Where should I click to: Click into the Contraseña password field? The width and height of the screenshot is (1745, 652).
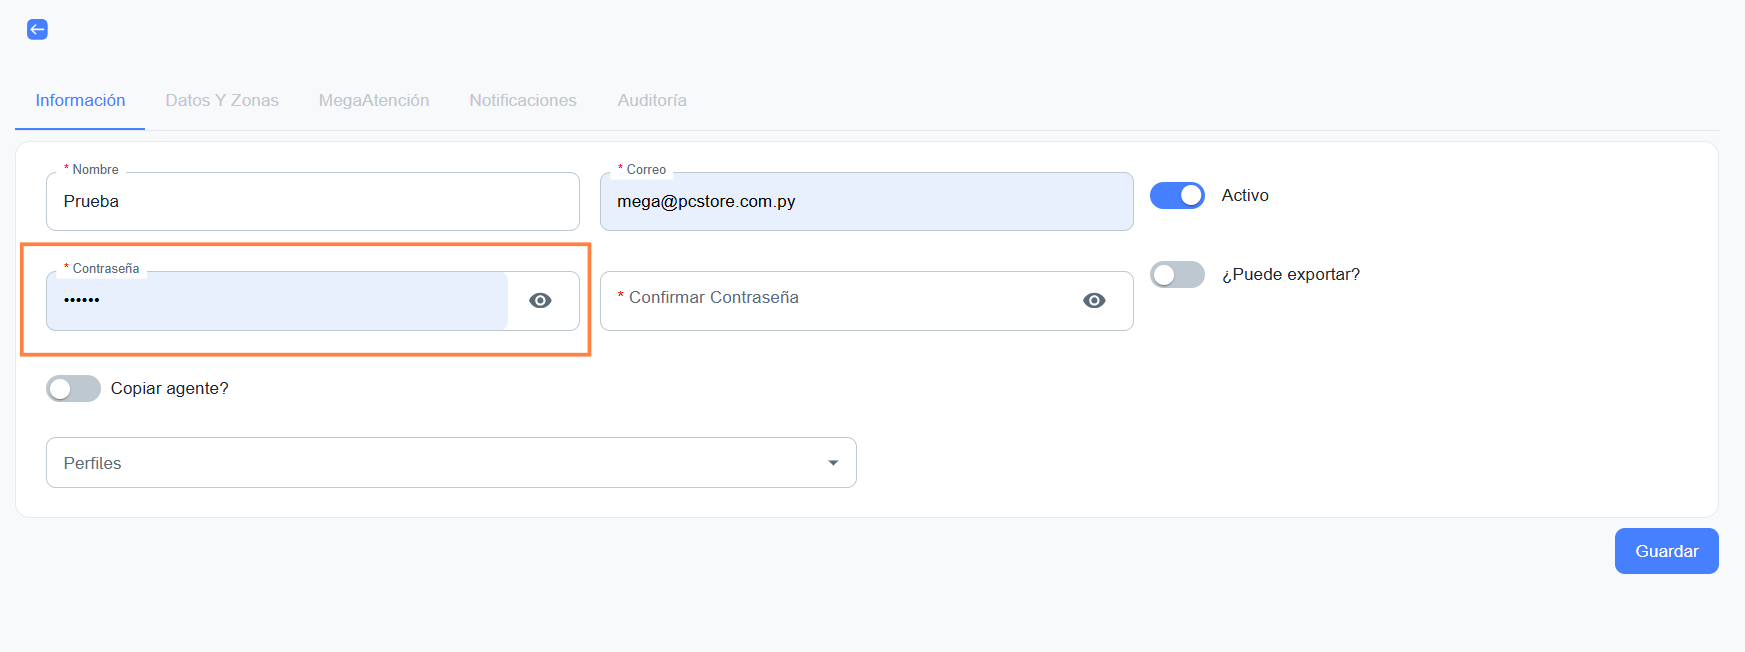277,301
